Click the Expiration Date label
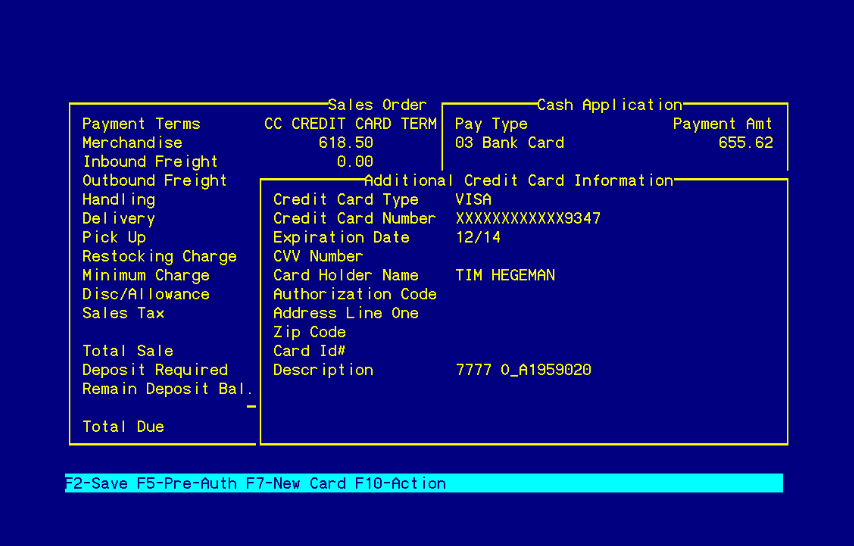This screenshot has width=854, height=546. tap(341, 238)
